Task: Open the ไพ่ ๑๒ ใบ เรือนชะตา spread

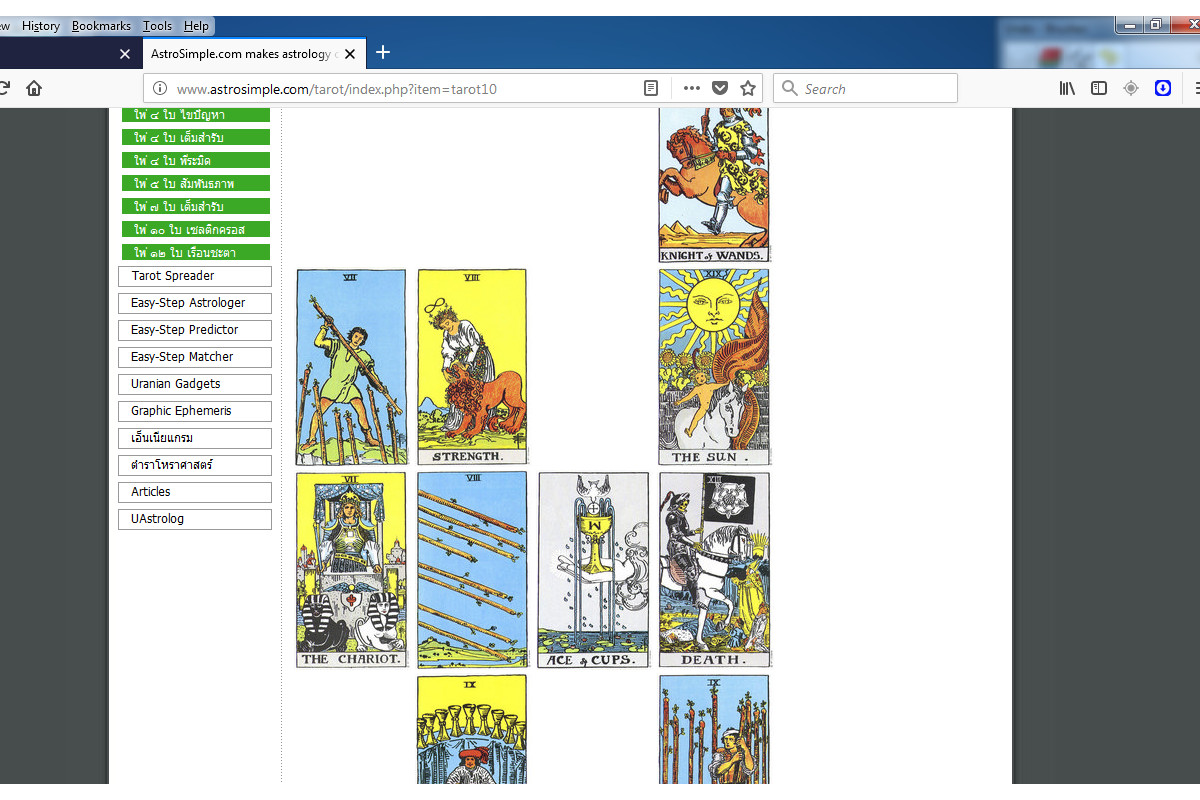Action: (x=196, y=252)
